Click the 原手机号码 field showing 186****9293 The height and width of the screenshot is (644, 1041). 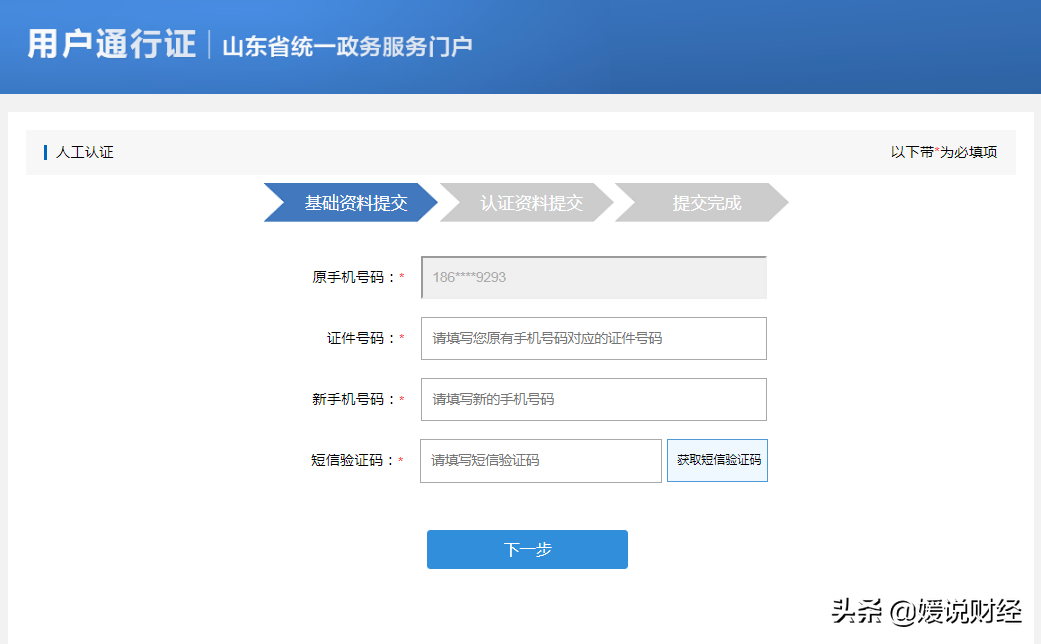[594, 278]
